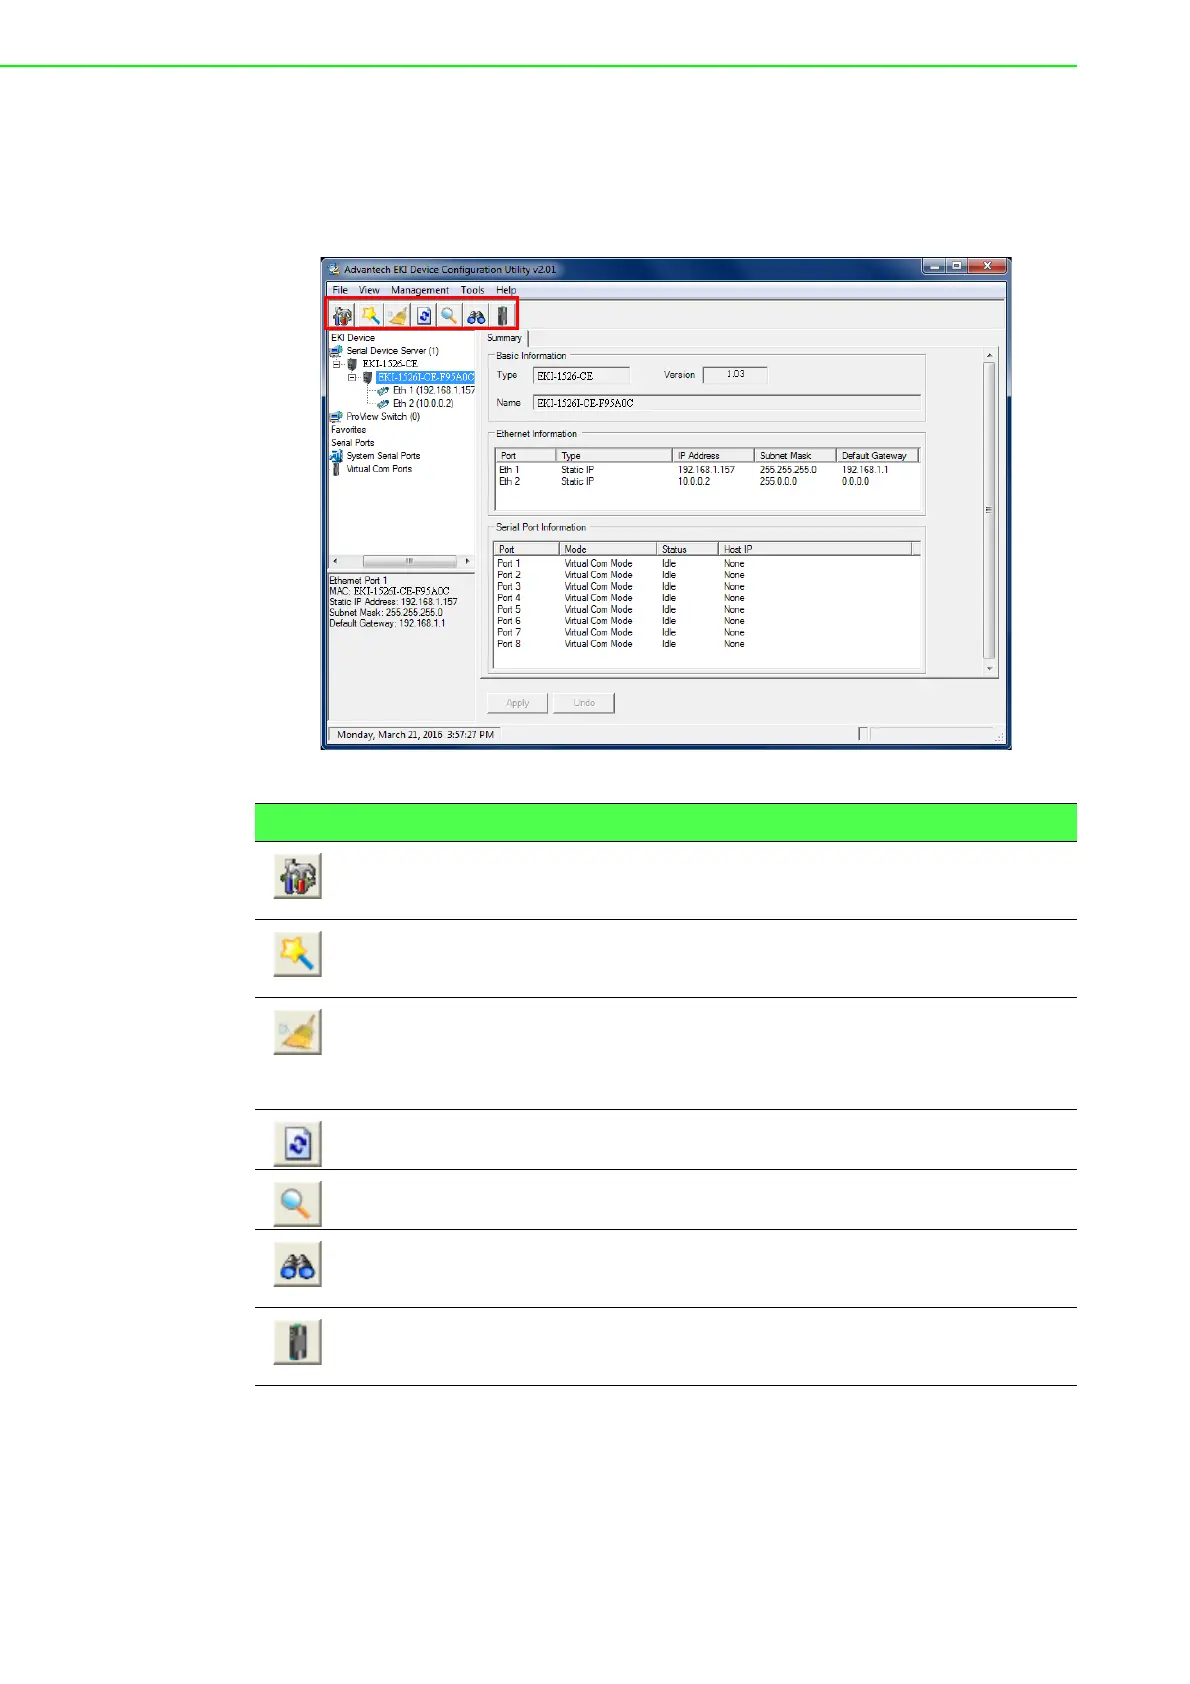Click the Subnet Mask column header
1190x1684 pixels.
point(795,456)
